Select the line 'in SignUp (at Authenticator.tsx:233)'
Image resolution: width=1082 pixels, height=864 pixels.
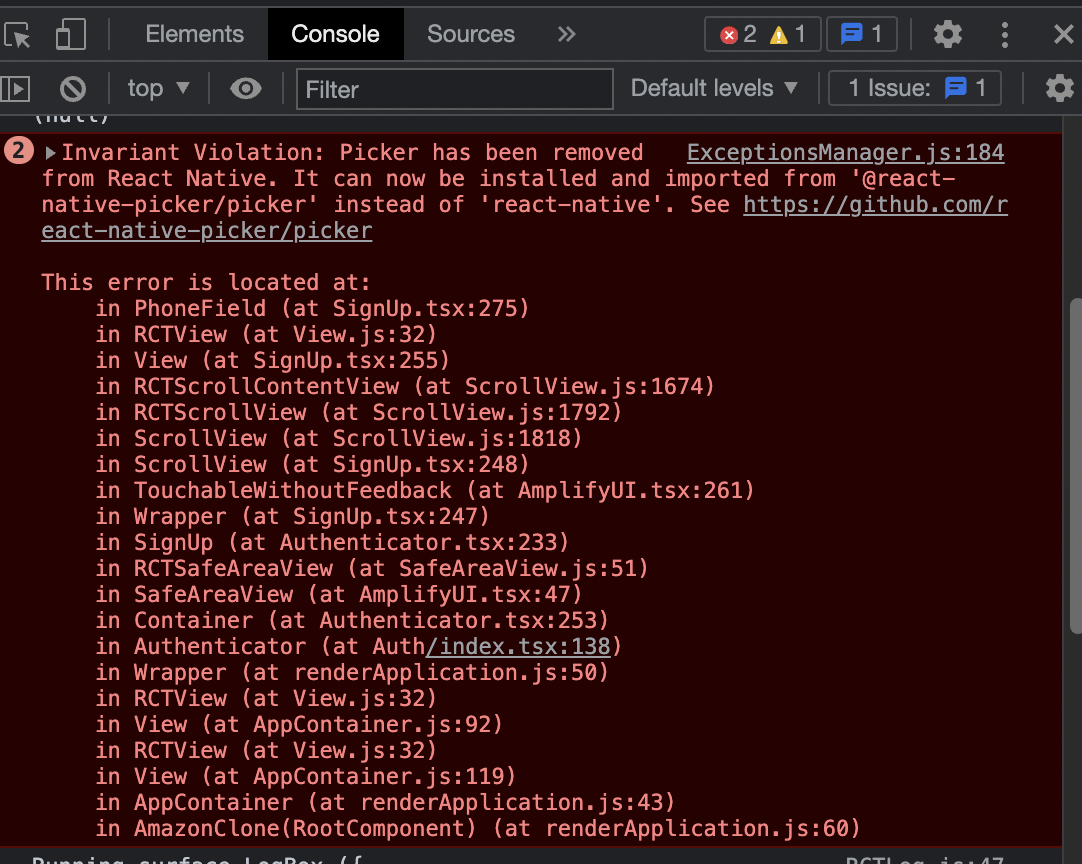[x=332, y=542]
